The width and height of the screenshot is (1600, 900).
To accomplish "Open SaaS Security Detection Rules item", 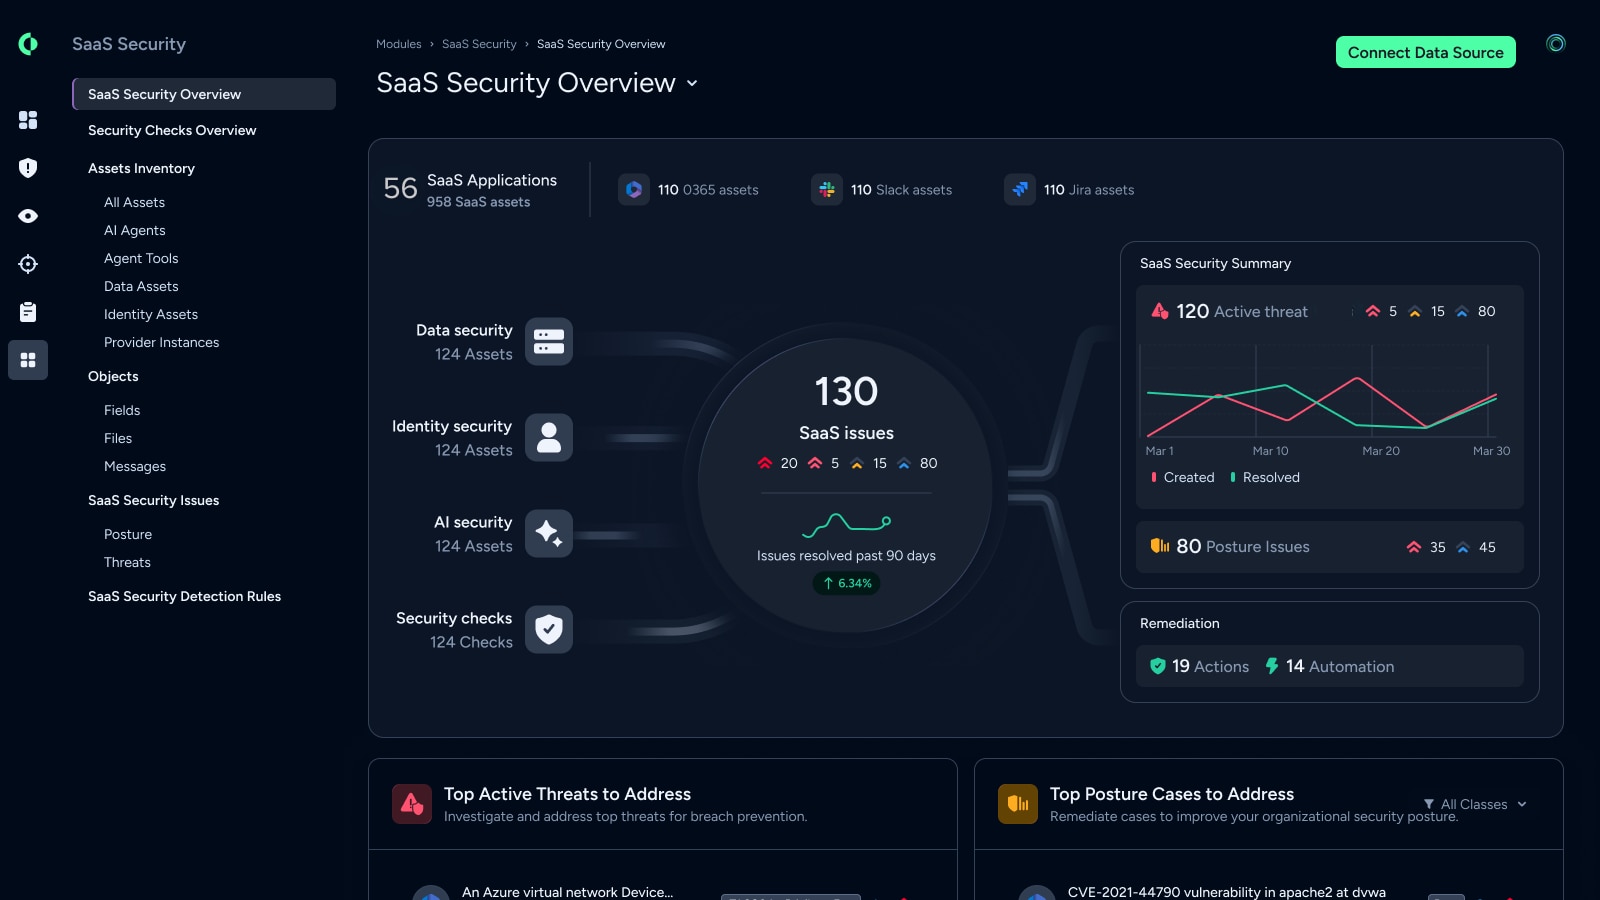I will pos(184,596).
